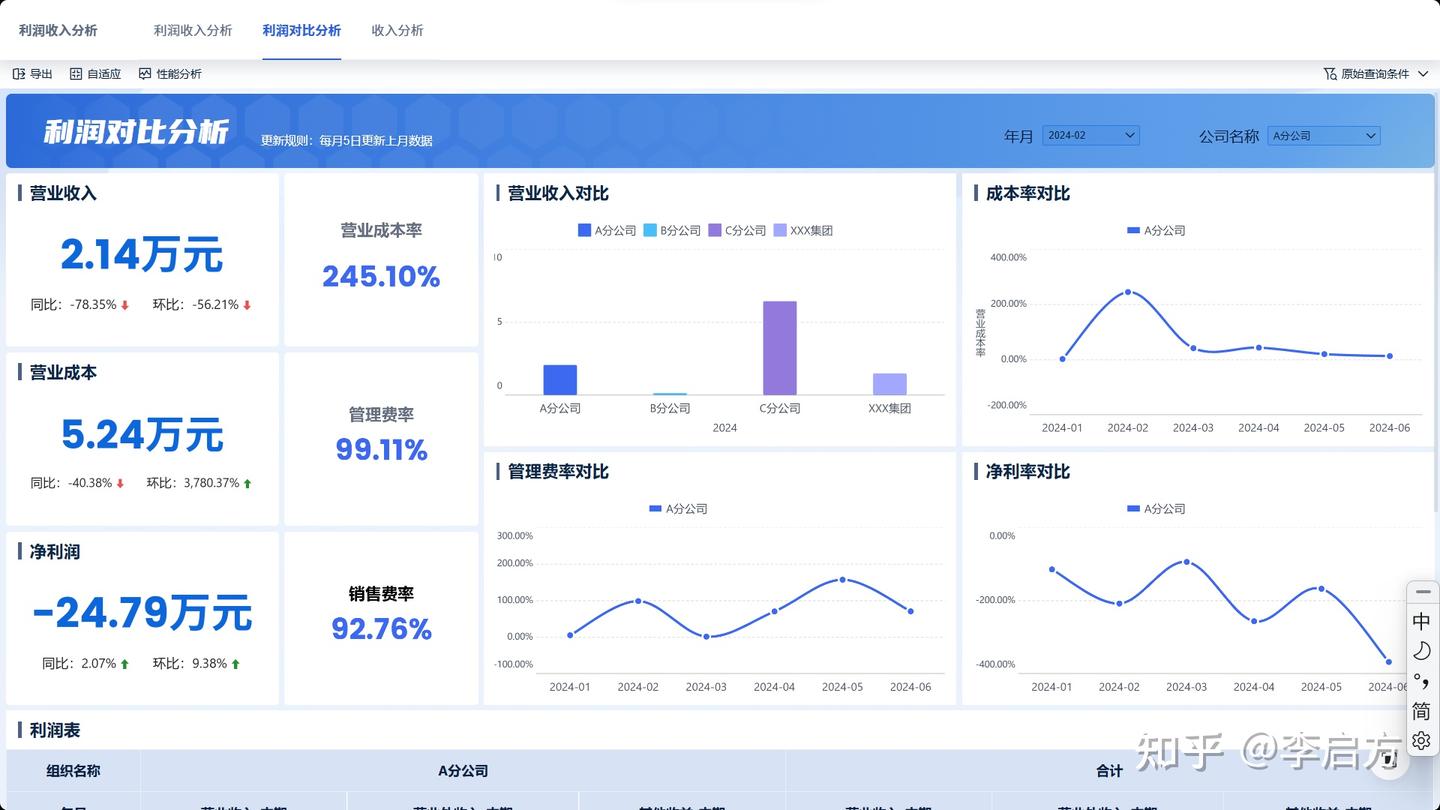Collapse the sidebar widget using the dash handle
1440x810 pixels.
pyautogui.click(x=1422, y=591)
